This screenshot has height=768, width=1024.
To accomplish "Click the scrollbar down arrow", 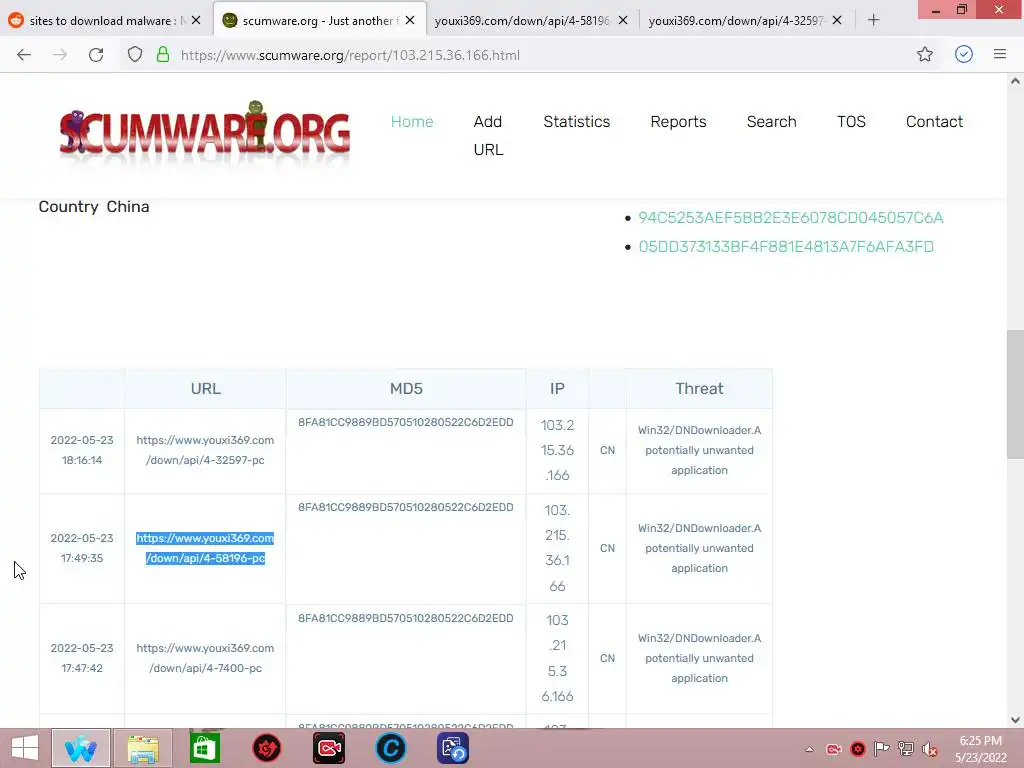I will pyautogui.click(x=1015, y=720).
